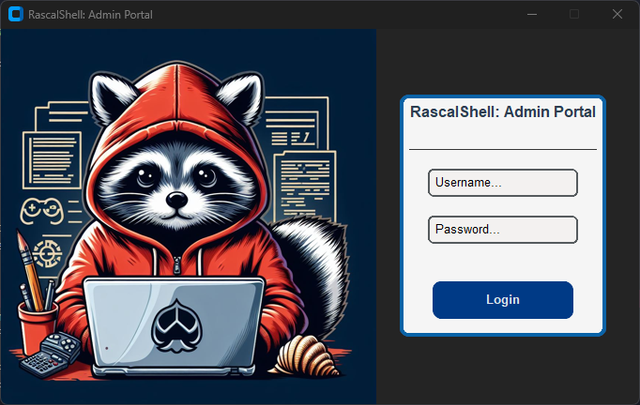Image resolution: width=640 pixels, height=405 pixels.
Task: Click the RascalShell app icon in title bar
Action: coord(16,14)
